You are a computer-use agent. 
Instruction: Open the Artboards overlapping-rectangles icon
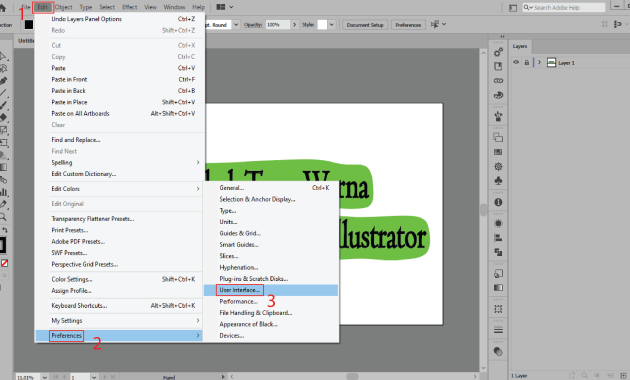click(498, 137)
